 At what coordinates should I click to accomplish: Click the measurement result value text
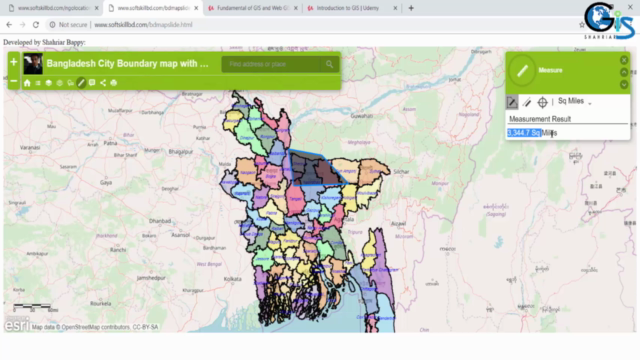click(532, 133)
